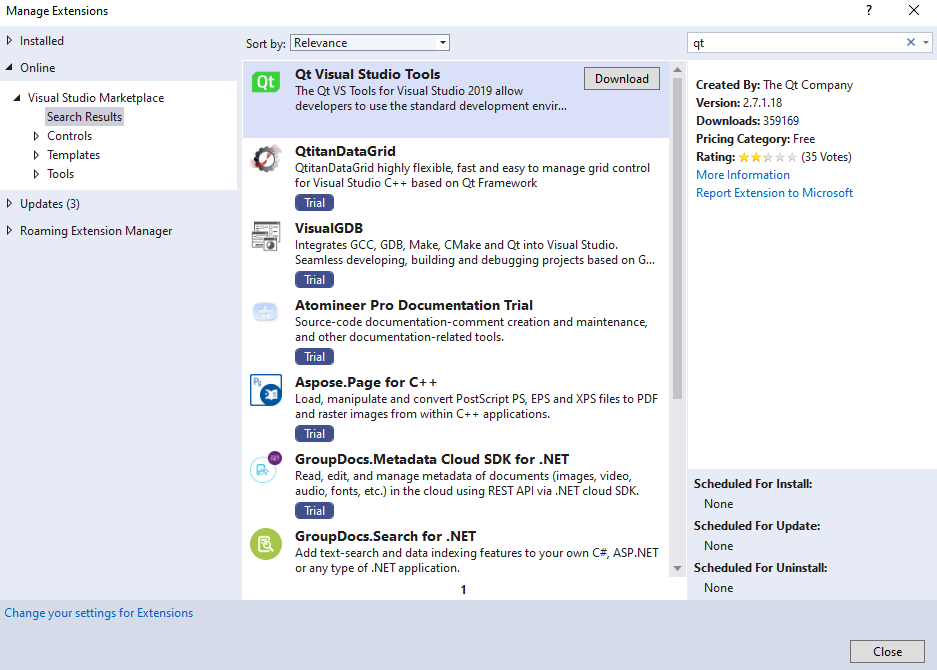Click the Scheduled For Update label
937x670 pixels.
coord(757,526)
